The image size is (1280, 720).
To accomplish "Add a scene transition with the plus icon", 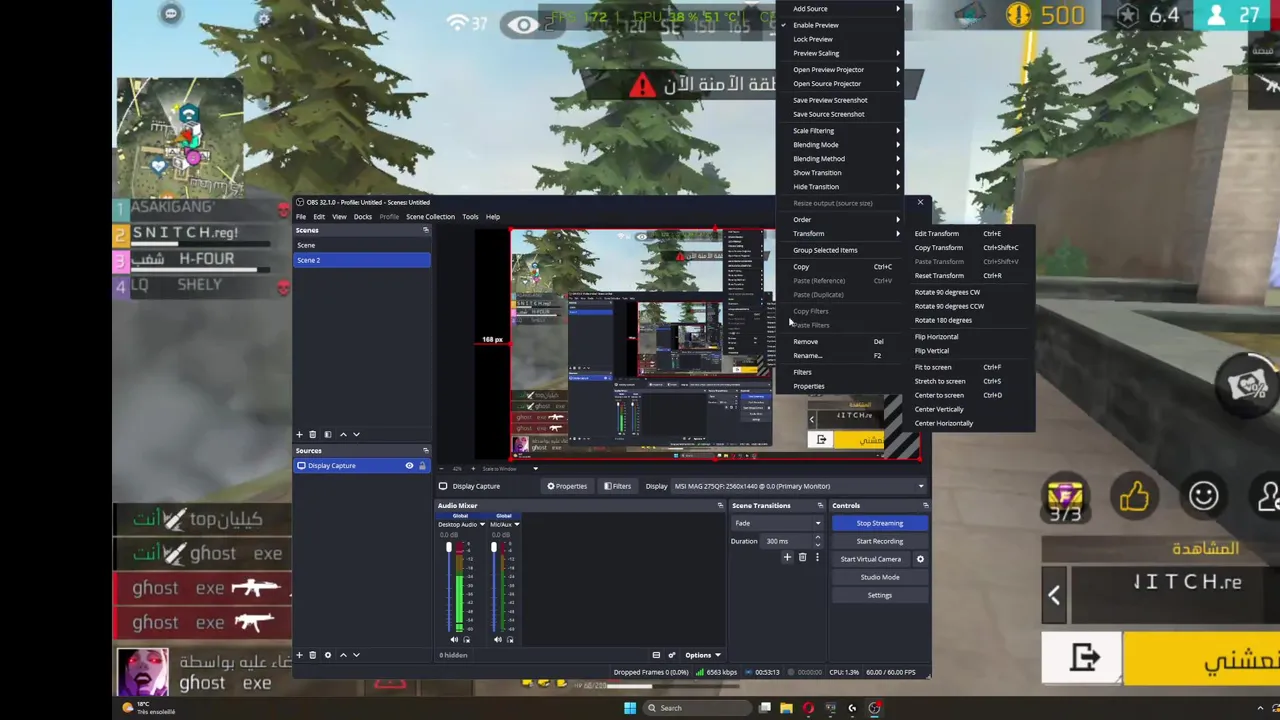I will (x=787, y=557).
